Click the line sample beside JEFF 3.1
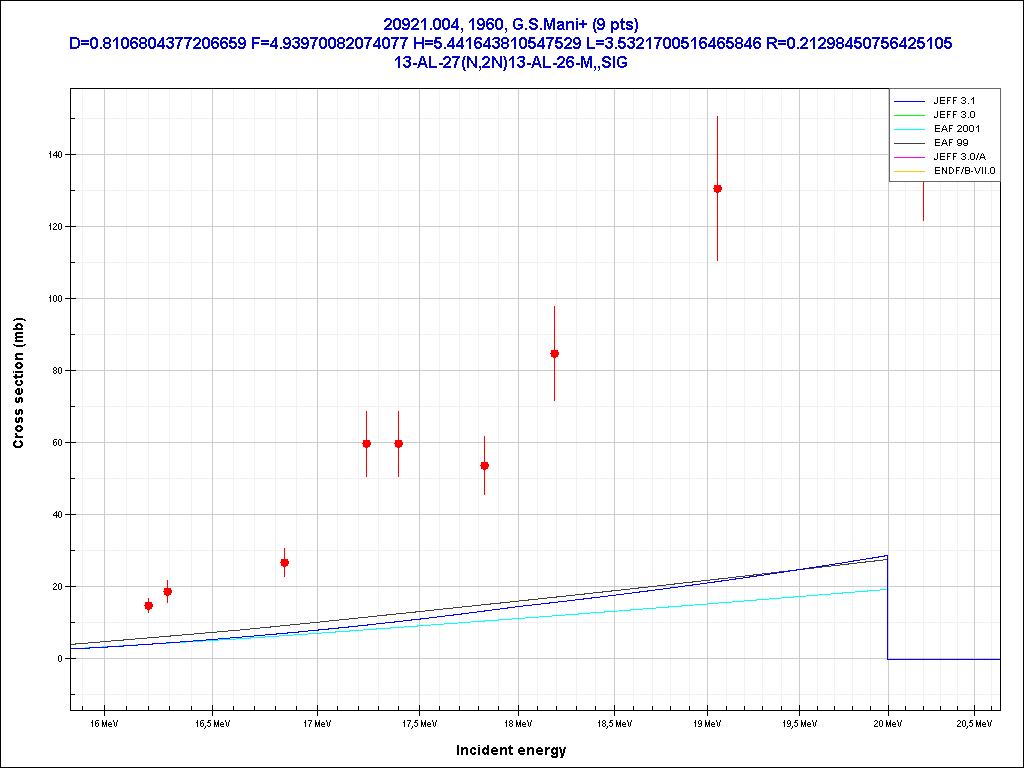This screenshot has height=768, width=1024. [909, 101]
